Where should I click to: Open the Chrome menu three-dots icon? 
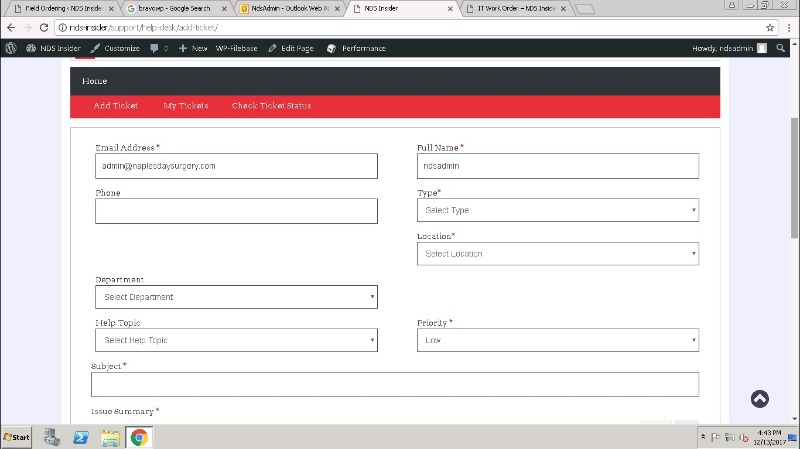tap(789, 27)
